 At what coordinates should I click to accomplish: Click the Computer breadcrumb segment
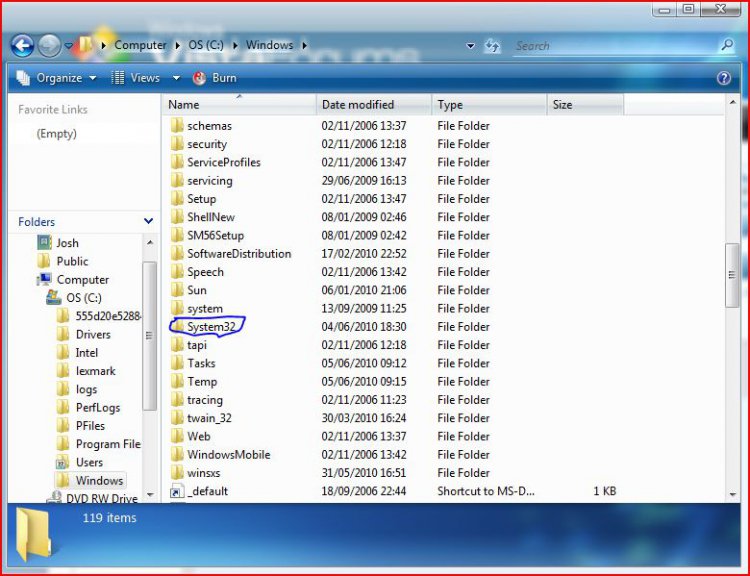(140, 45)
